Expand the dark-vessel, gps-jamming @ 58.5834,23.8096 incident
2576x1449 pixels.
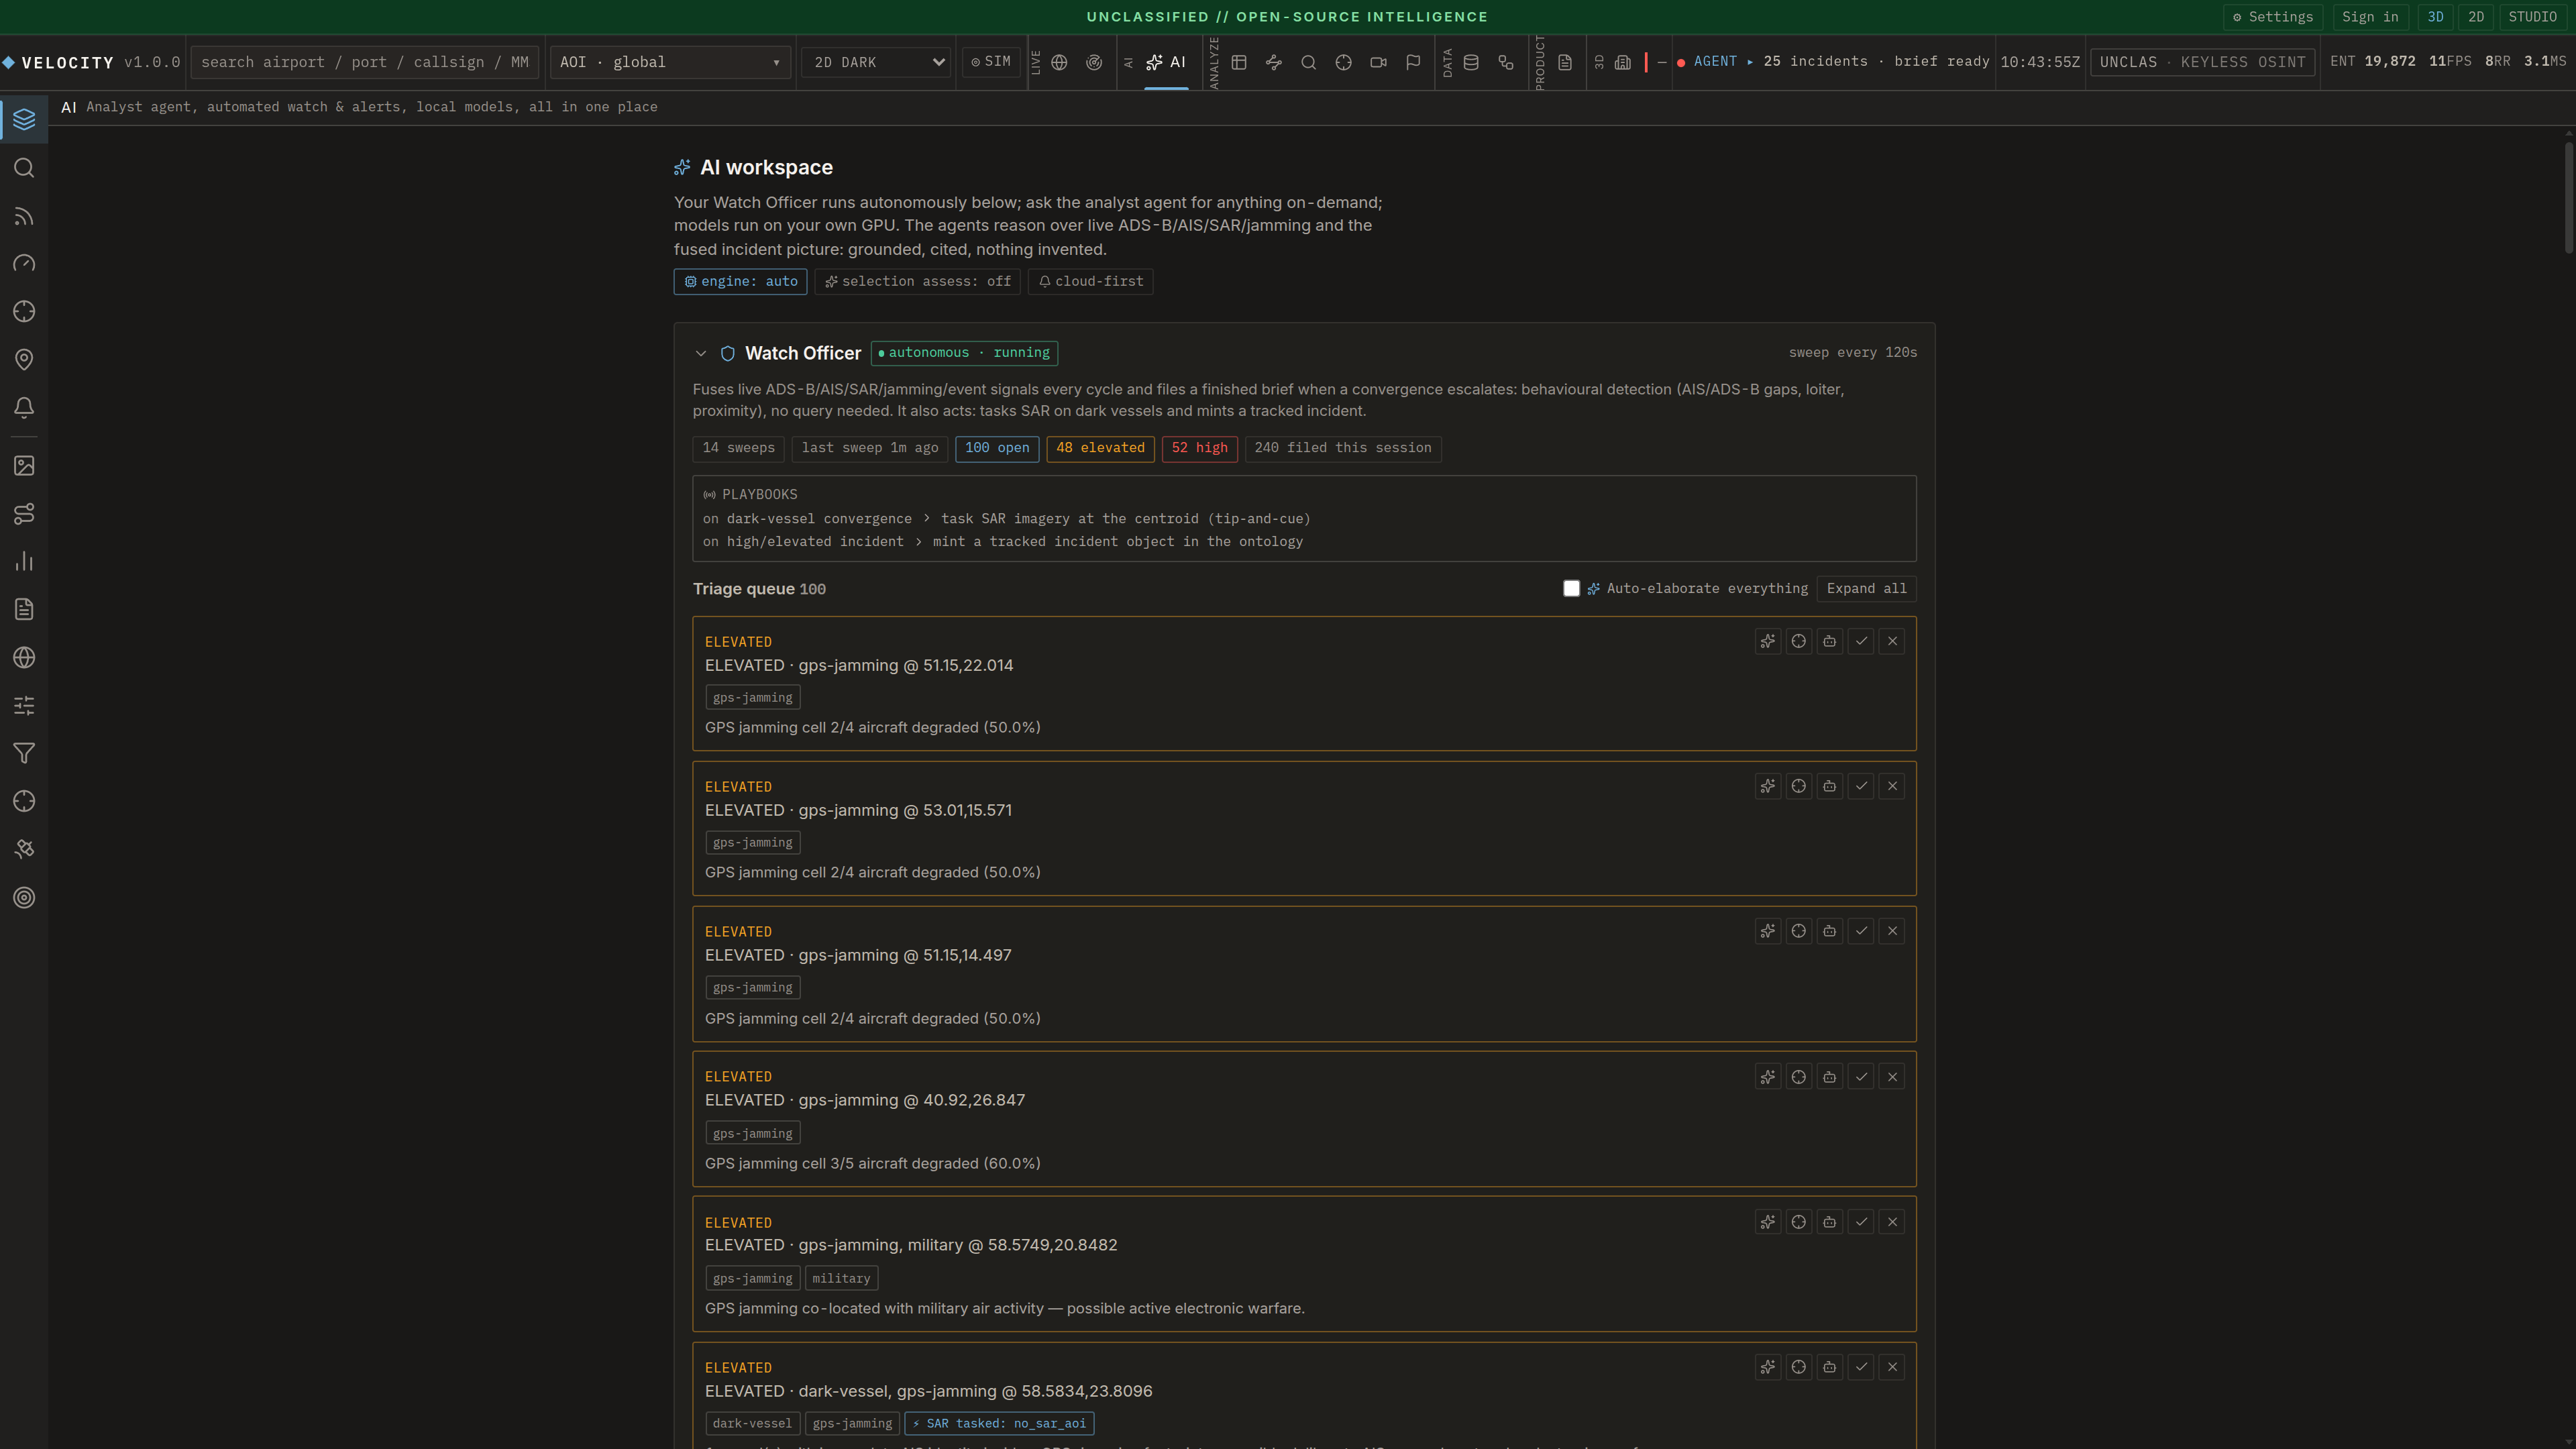point(928,1392)
